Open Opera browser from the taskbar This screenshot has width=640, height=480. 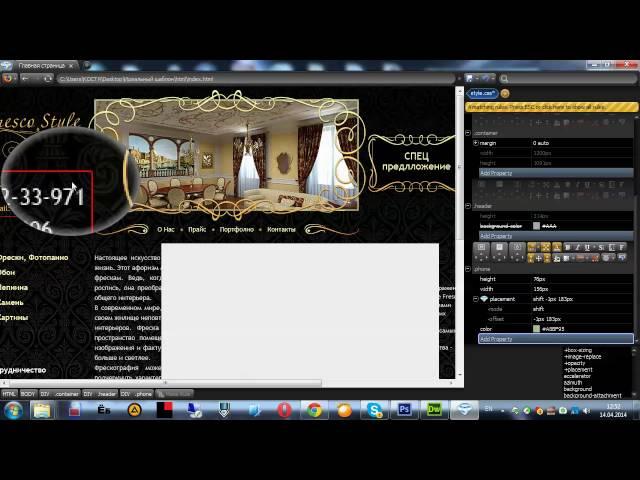(x=284, y=410)
